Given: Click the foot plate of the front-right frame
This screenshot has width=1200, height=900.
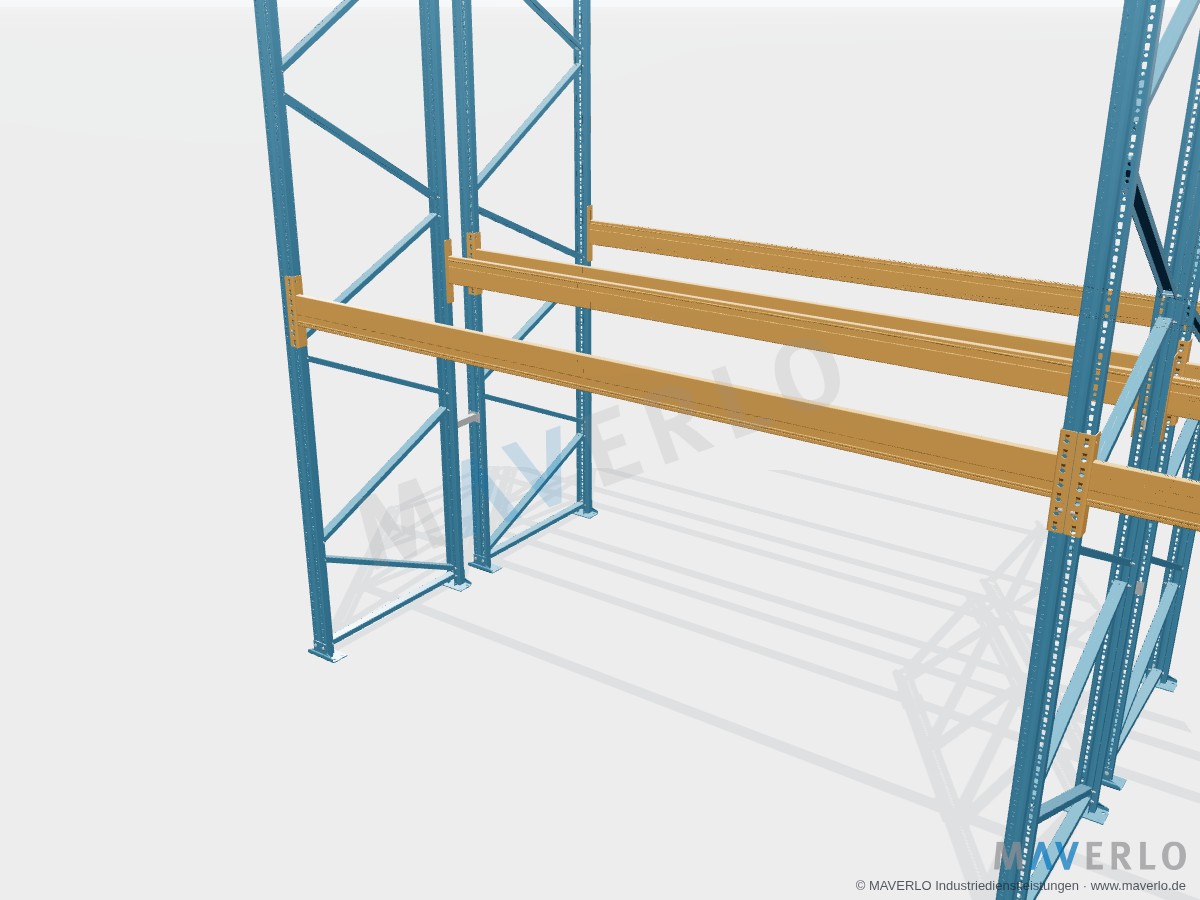Looking at the screenshot, I should tap(1092, 806).
